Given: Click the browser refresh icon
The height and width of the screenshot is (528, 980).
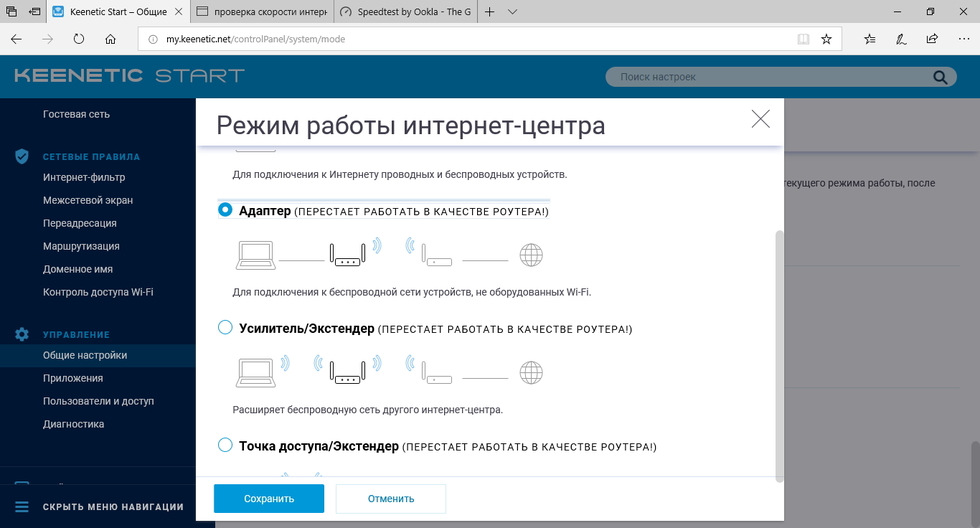Looking at the screenshot, I should (x=79, y=40).
